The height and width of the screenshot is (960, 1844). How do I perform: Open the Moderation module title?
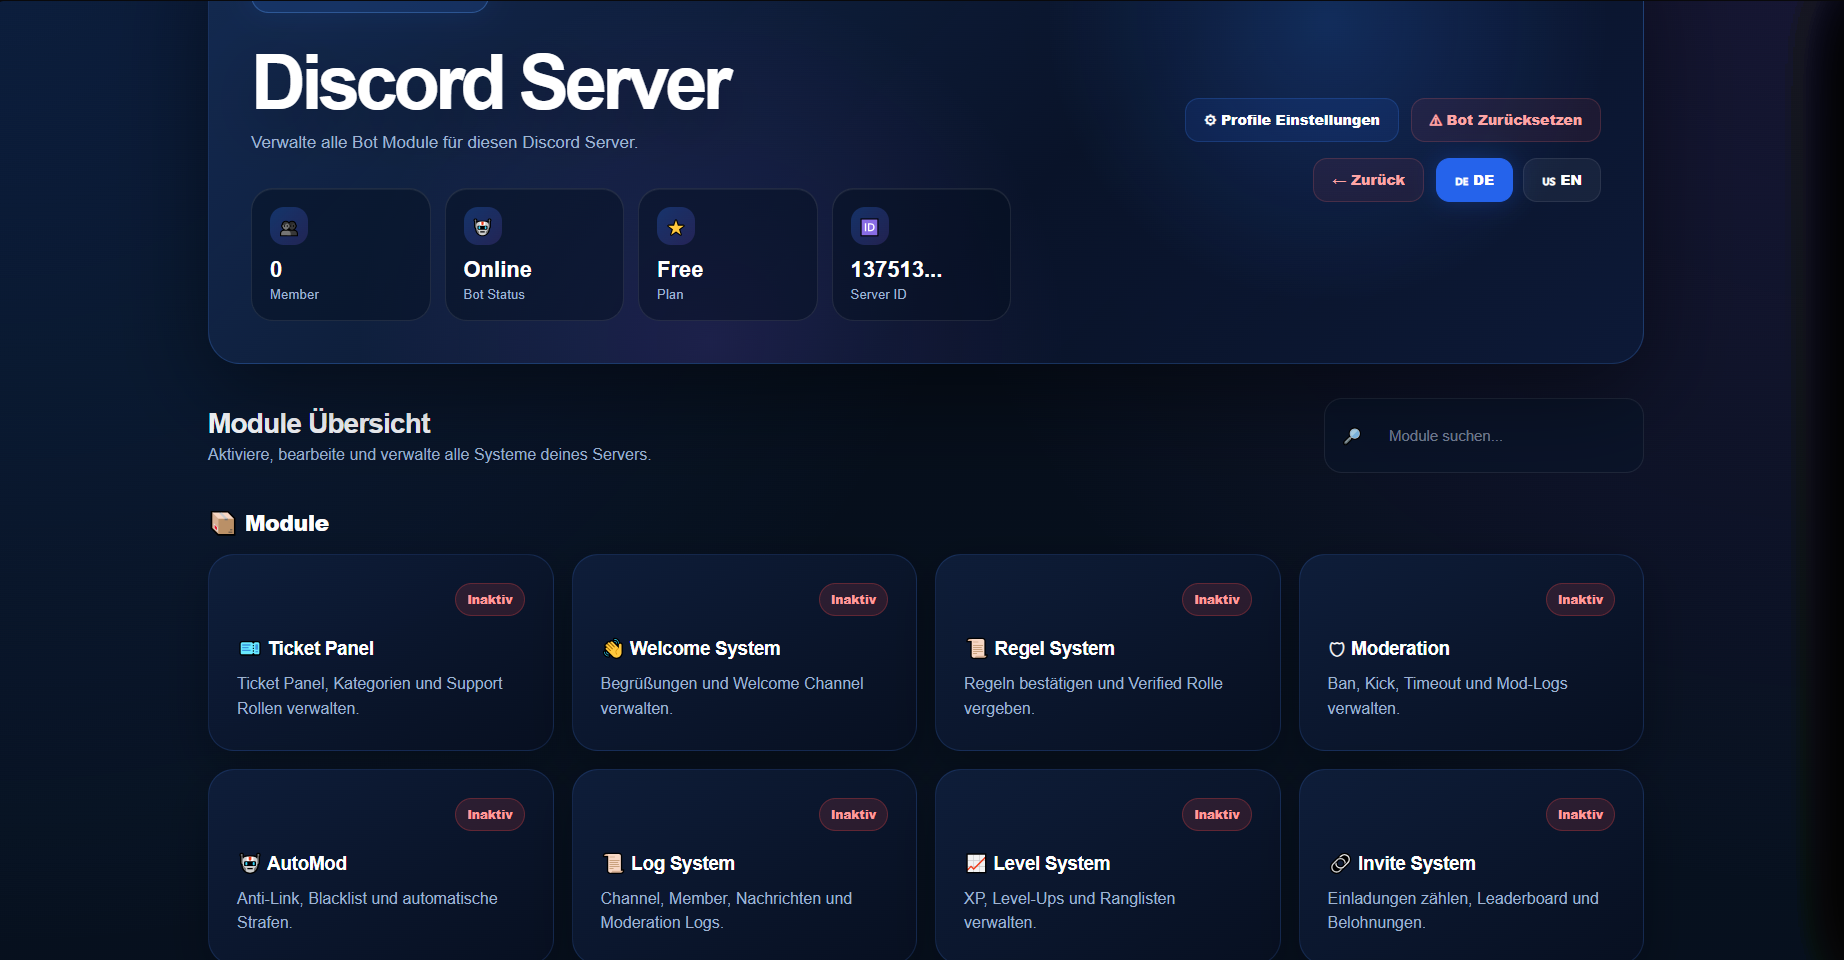pyautogui.click(x=1400, y=648)
